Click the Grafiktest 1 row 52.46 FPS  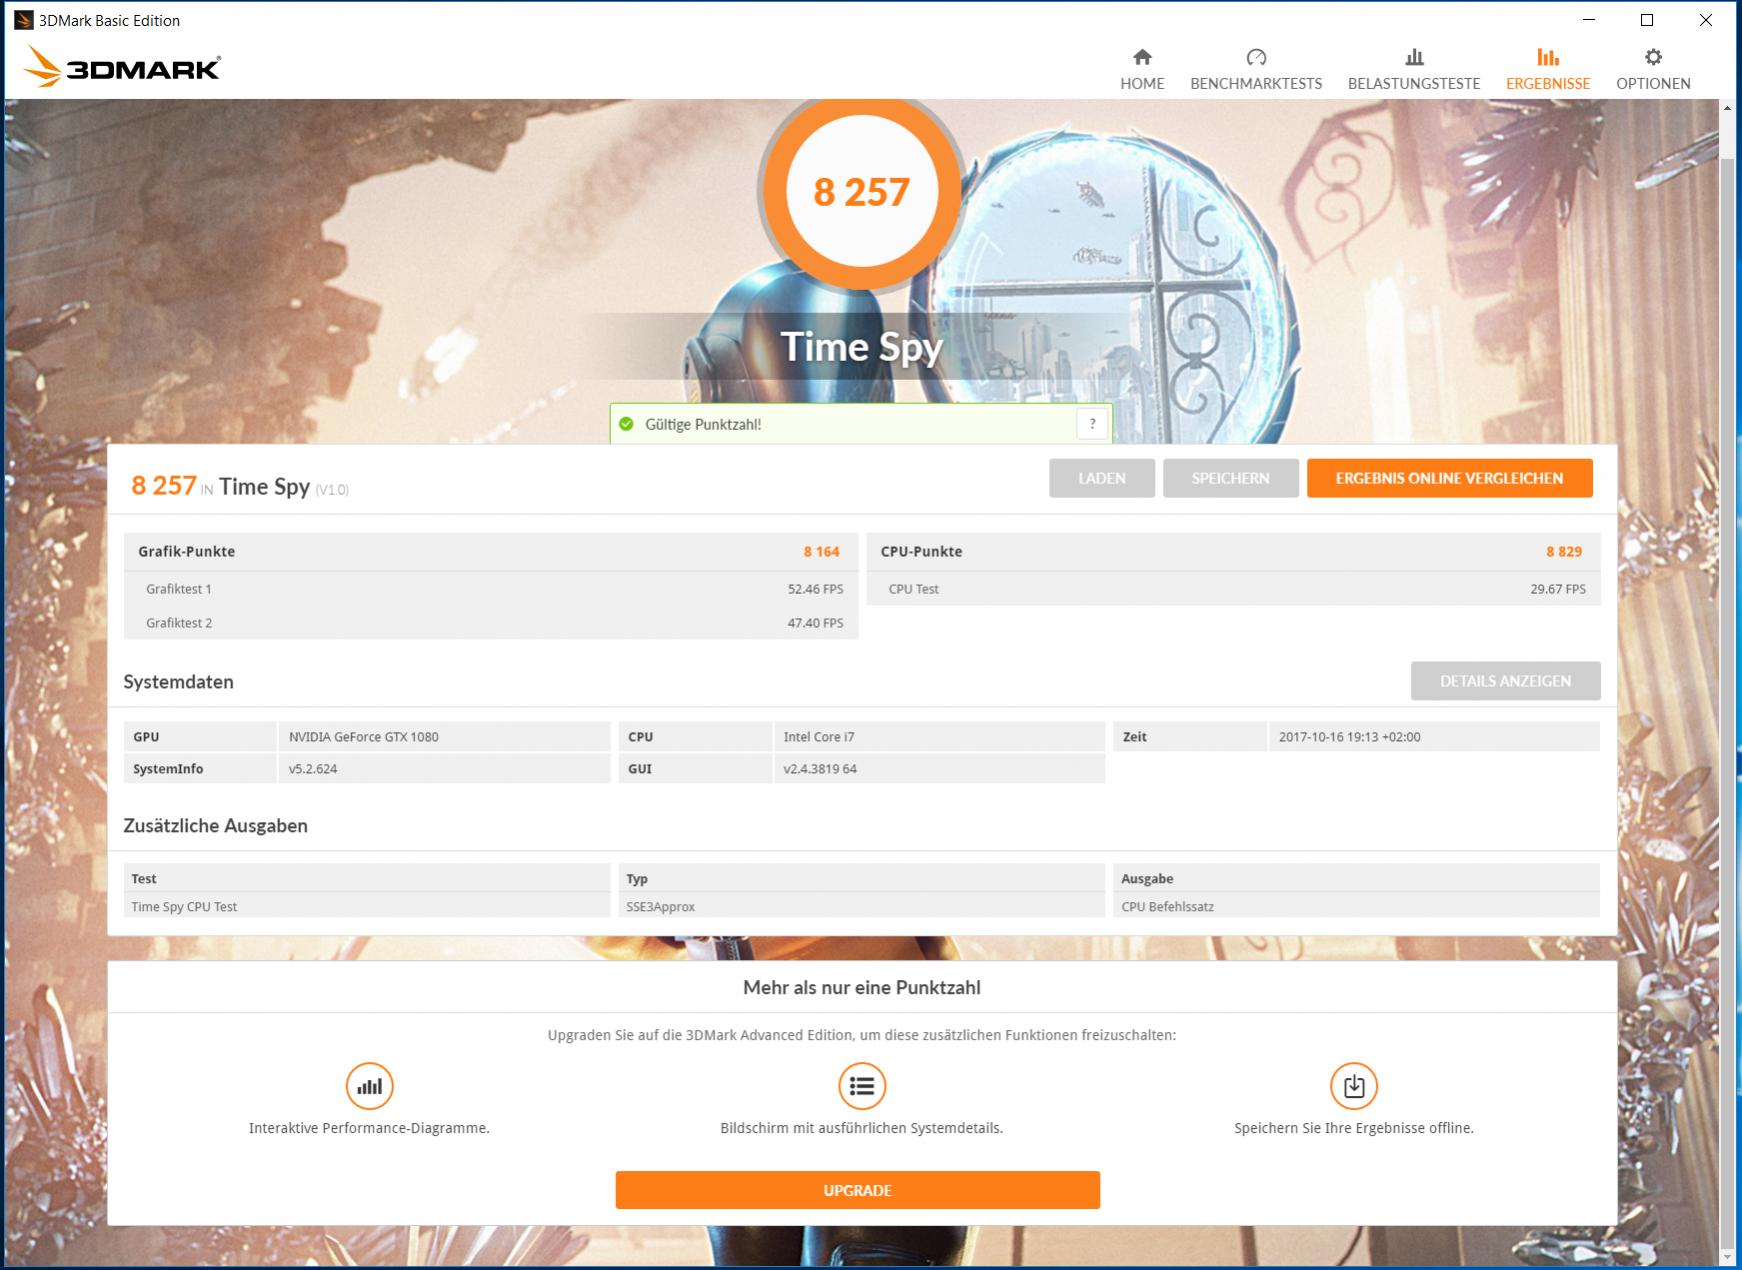[491, 589]
